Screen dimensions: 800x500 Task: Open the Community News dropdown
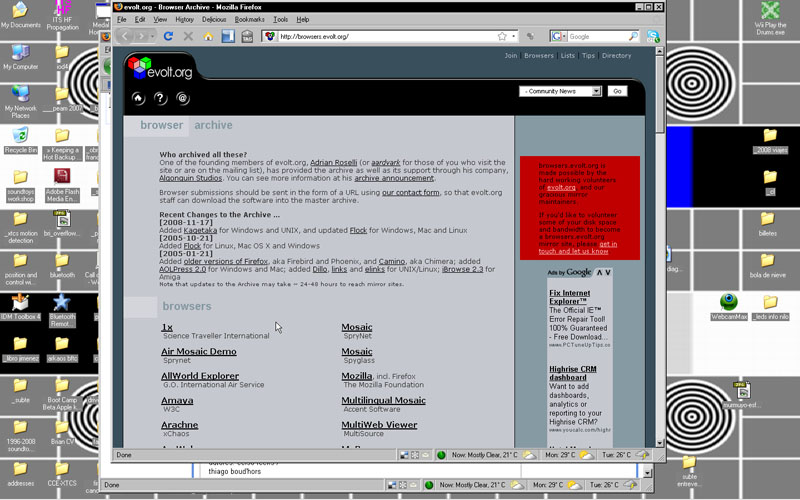[x=560, y=91]
